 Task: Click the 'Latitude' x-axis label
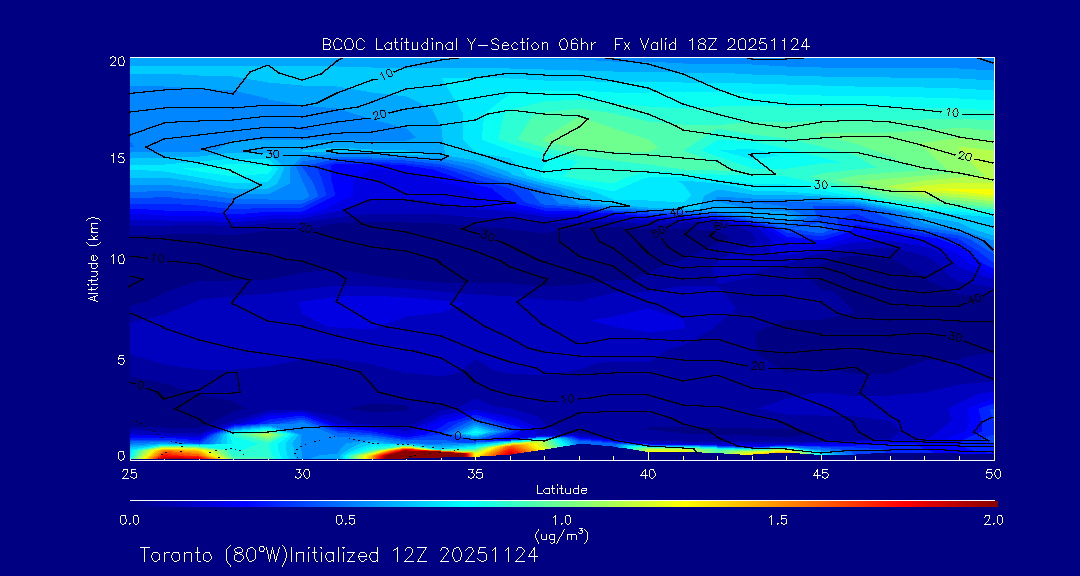(561, 490)
